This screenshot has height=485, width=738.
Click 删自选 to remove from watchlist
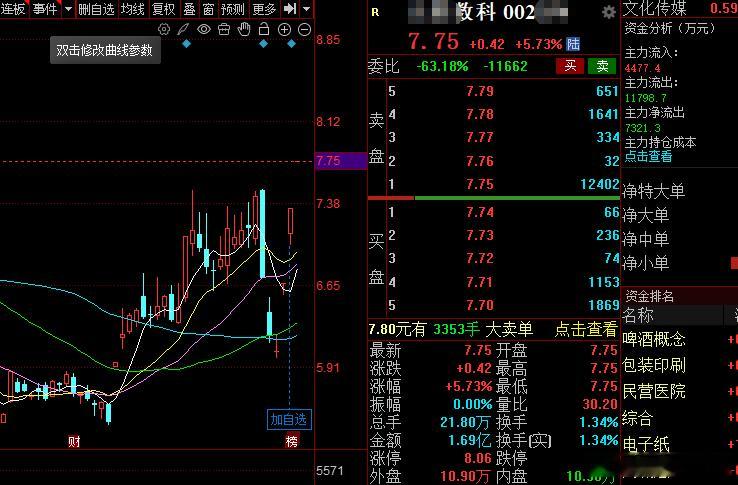point(96,8)
